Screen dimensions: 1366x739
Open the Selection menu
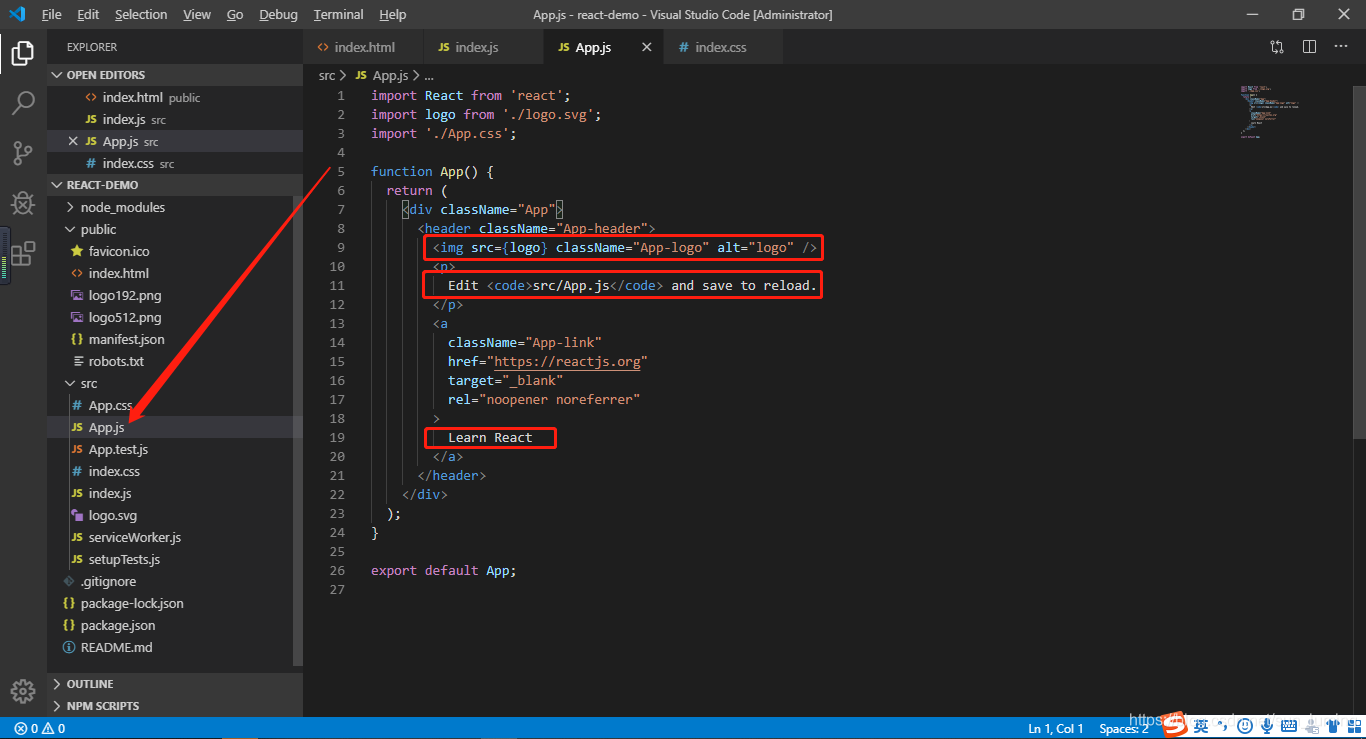pyautogui.click(x=141, y=14)
